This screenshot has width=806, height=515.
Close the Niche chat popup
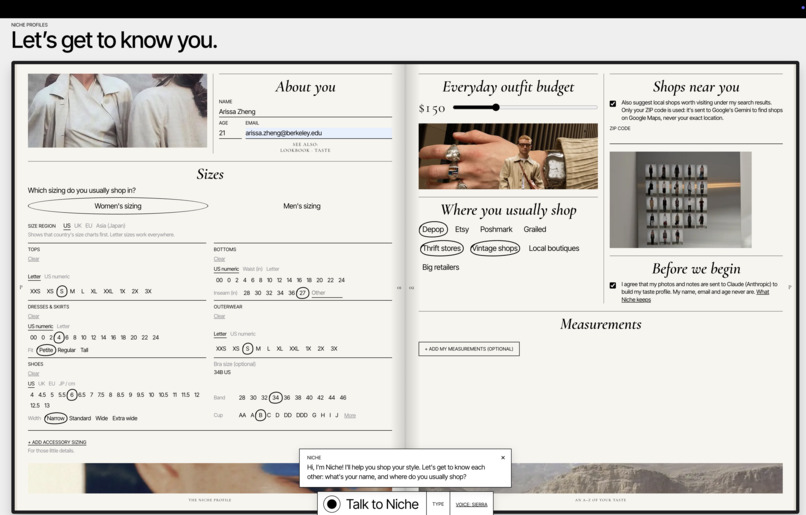coord(503,457)
